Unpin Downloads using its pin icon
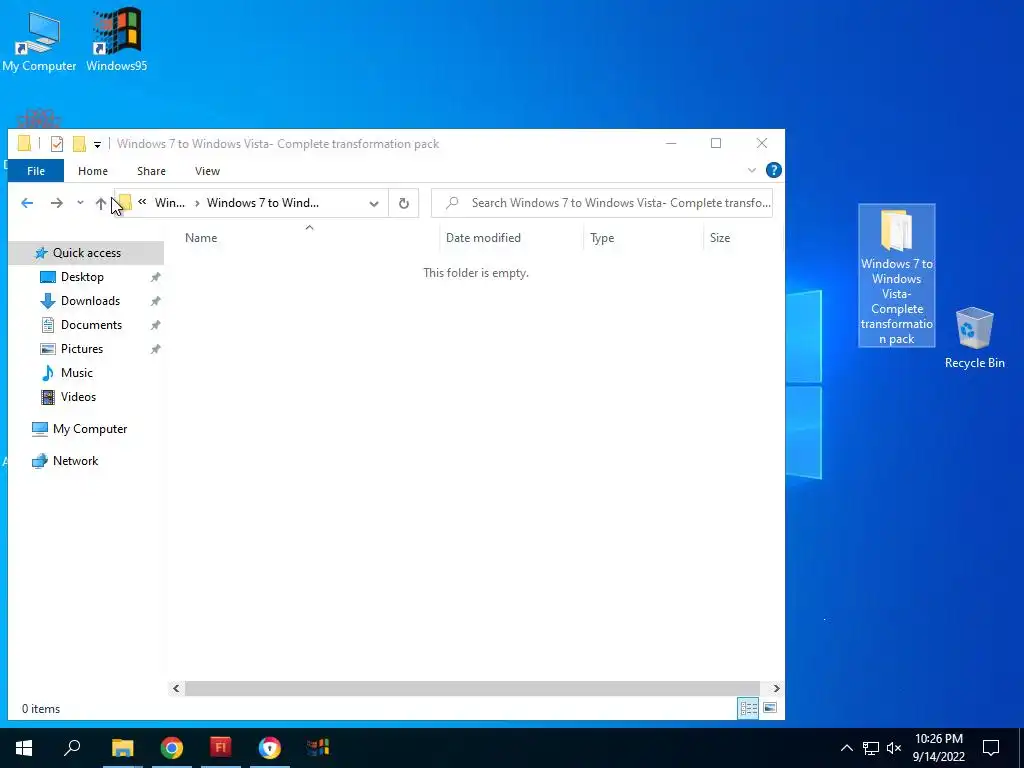1024x768 pixels. [155, 301]
